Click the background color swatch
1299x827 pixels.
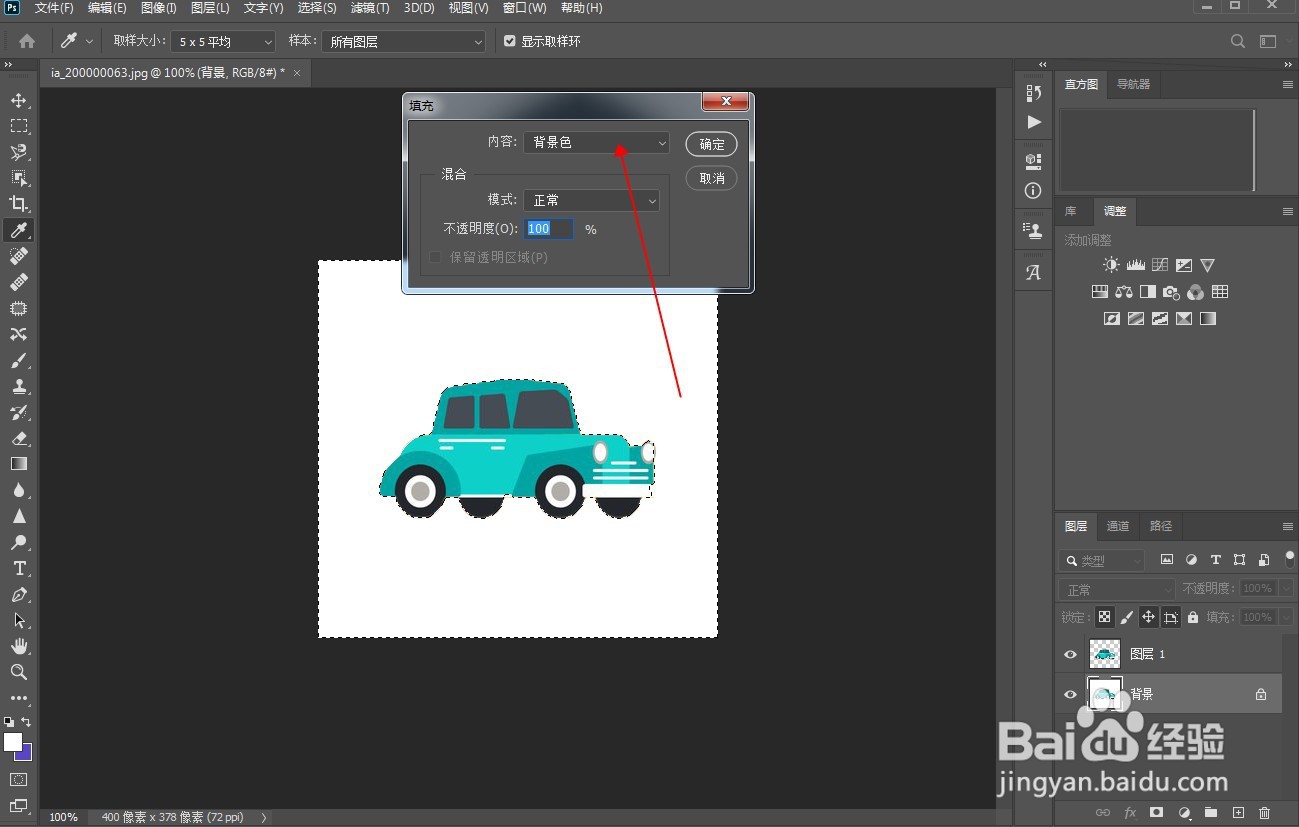[26, 754]
